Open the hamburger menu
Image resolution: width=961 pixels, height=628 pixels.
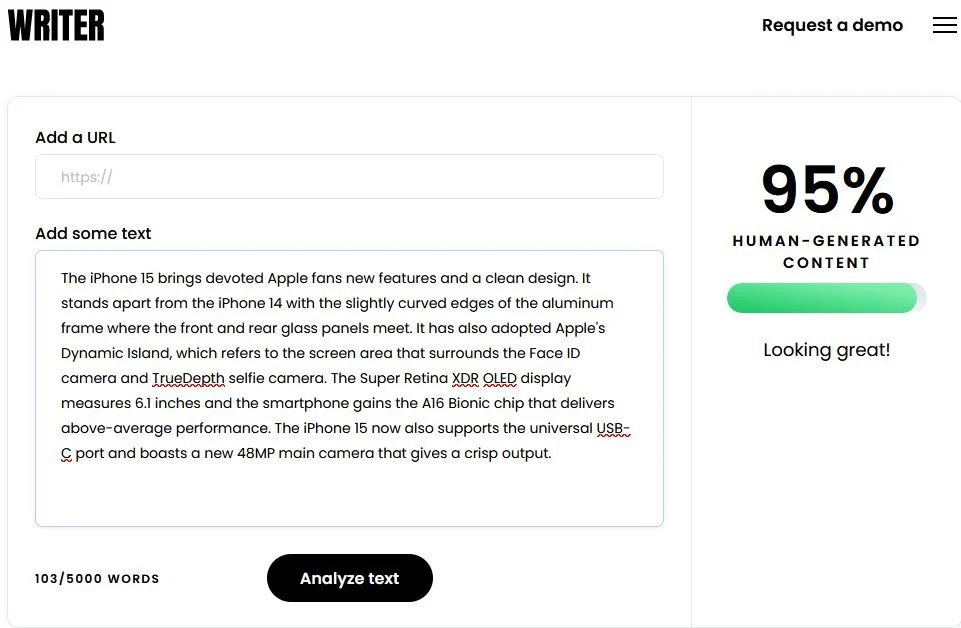coord(944,26)
